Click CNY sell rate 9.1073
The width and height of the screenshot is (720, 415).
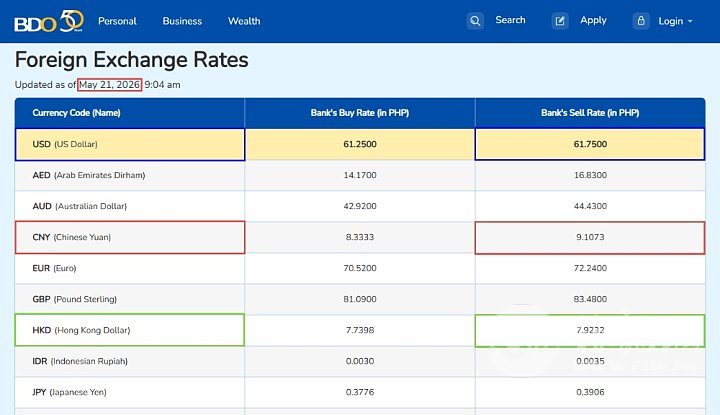tap(590, 237)
